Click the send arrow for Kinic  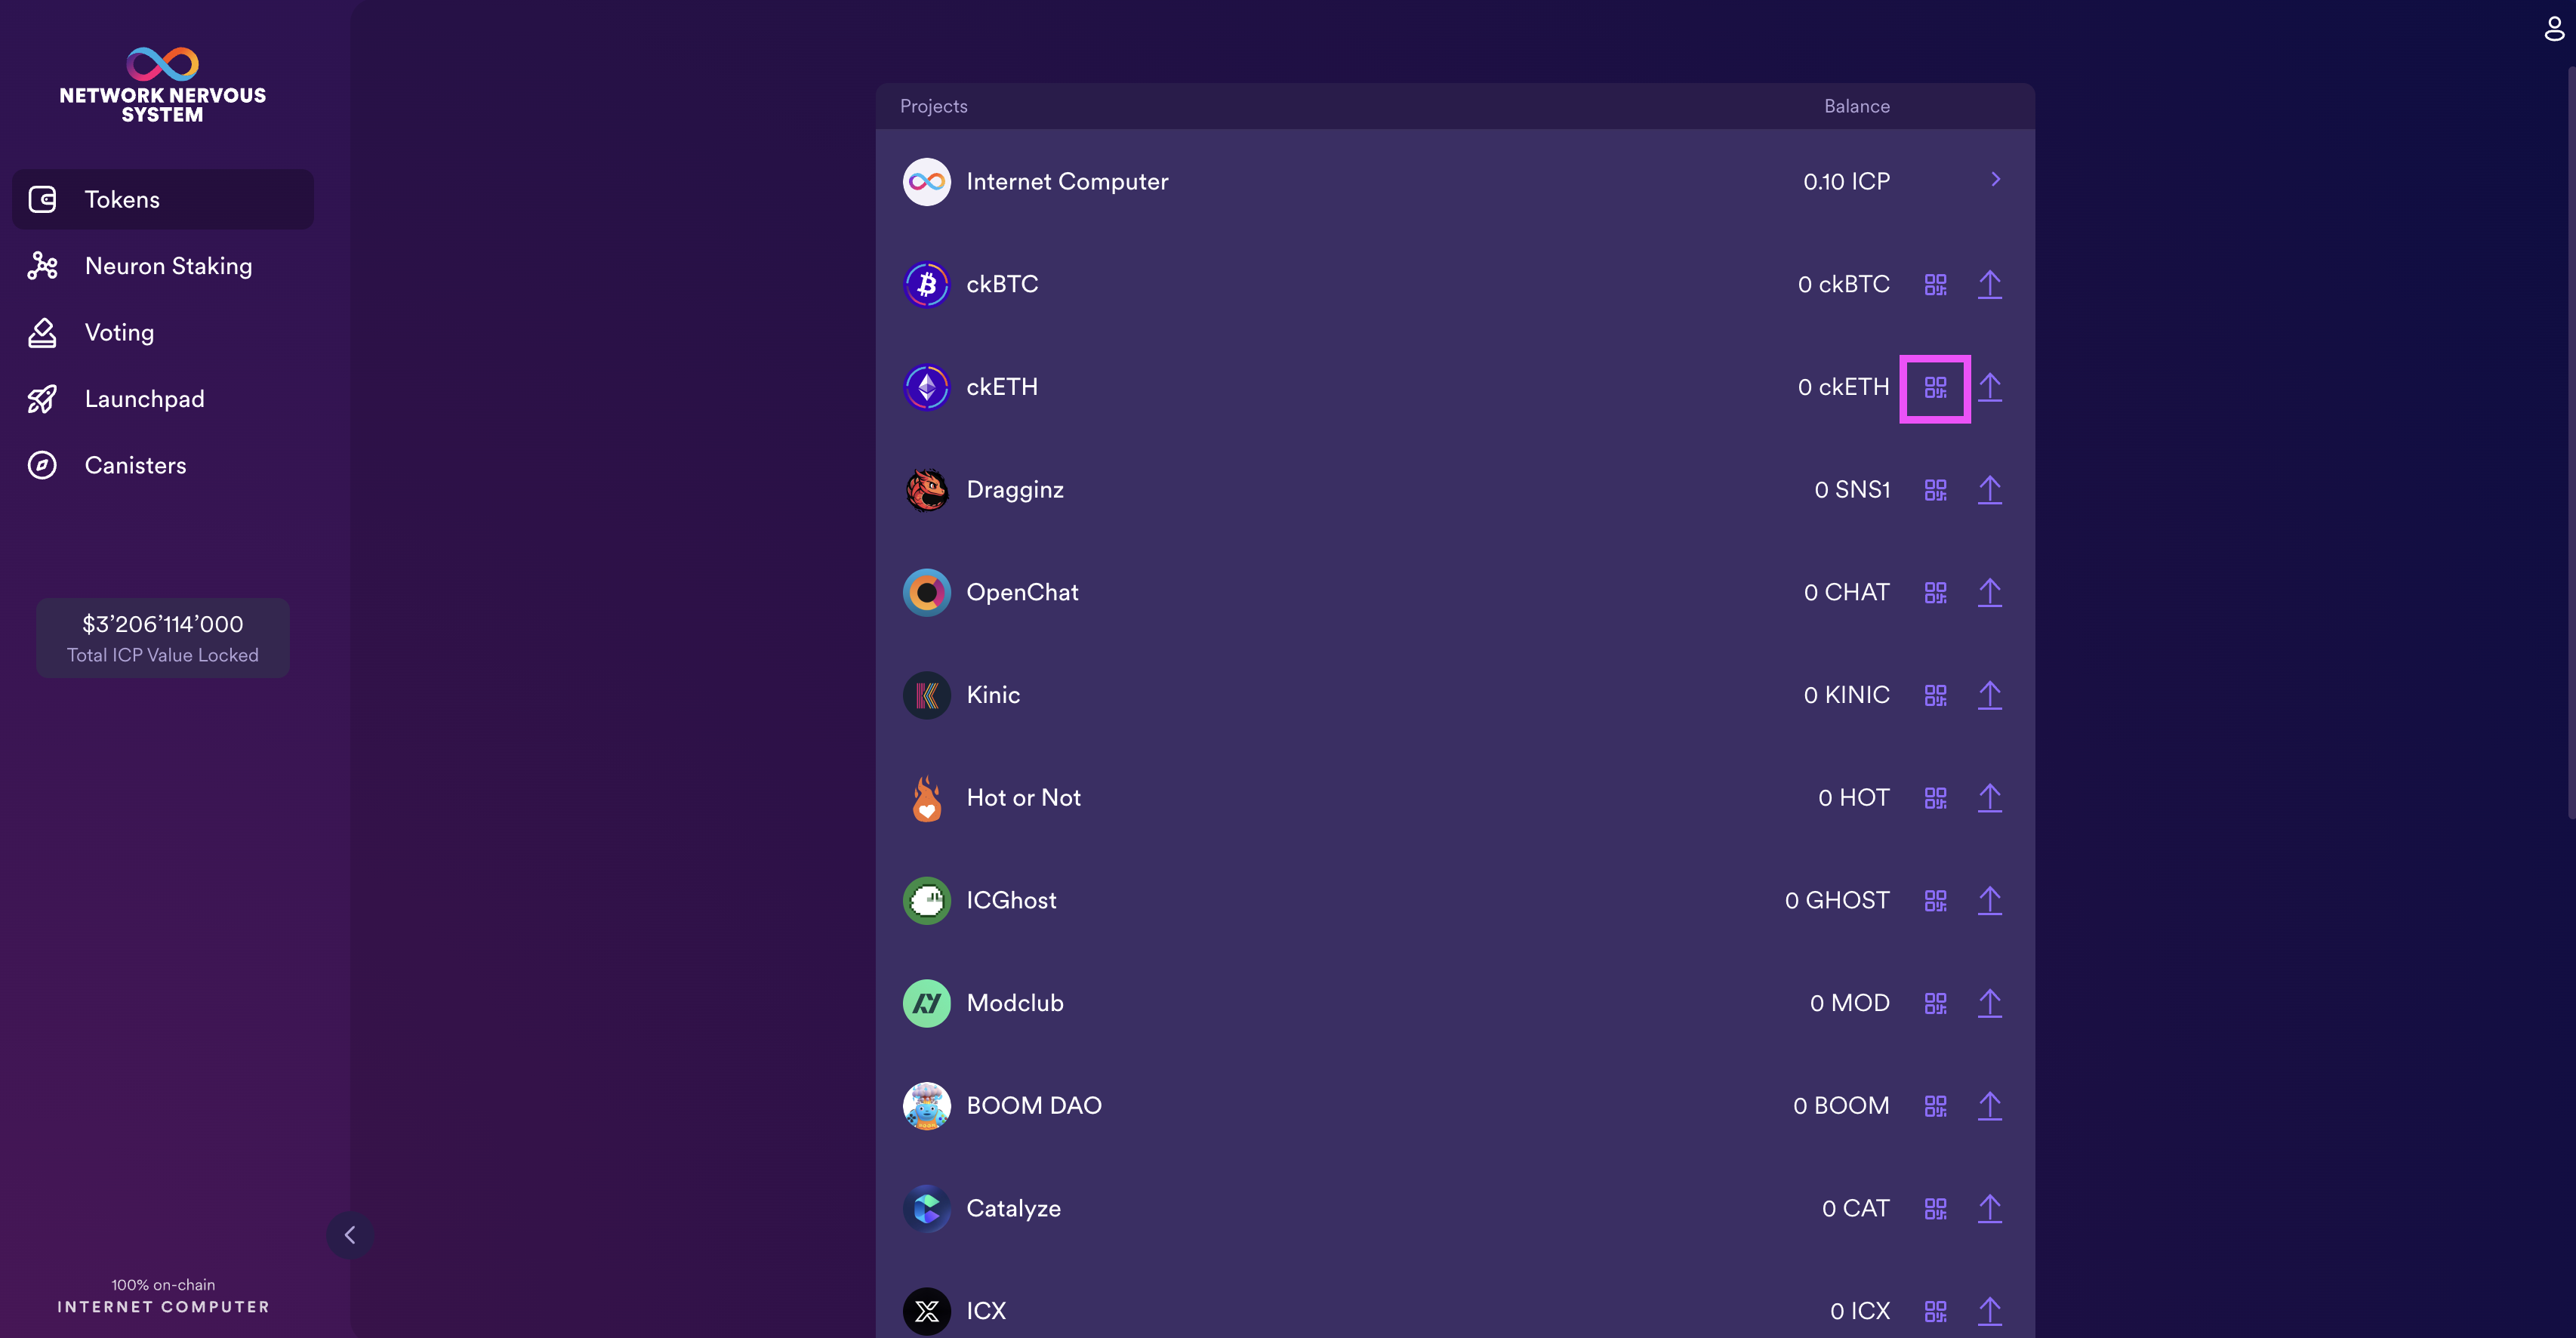coord(1990,695)
